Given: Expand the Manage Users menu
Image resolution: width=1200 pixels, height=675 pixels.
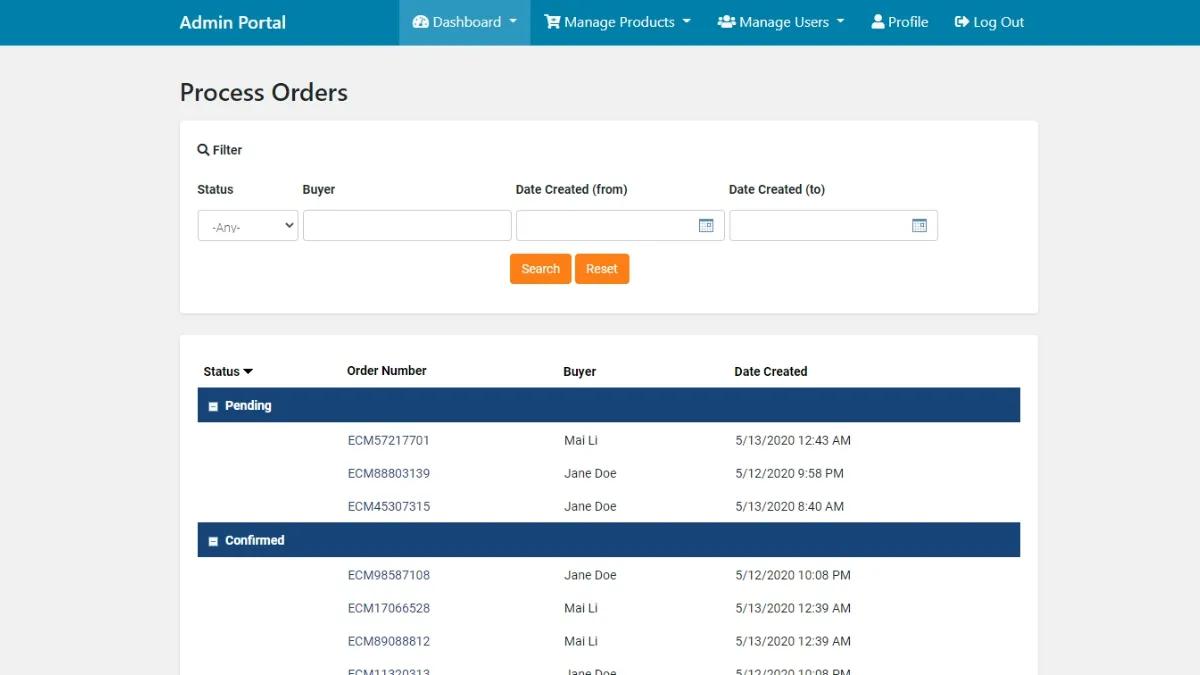Looking at the screenshot, I should (781, 22).
